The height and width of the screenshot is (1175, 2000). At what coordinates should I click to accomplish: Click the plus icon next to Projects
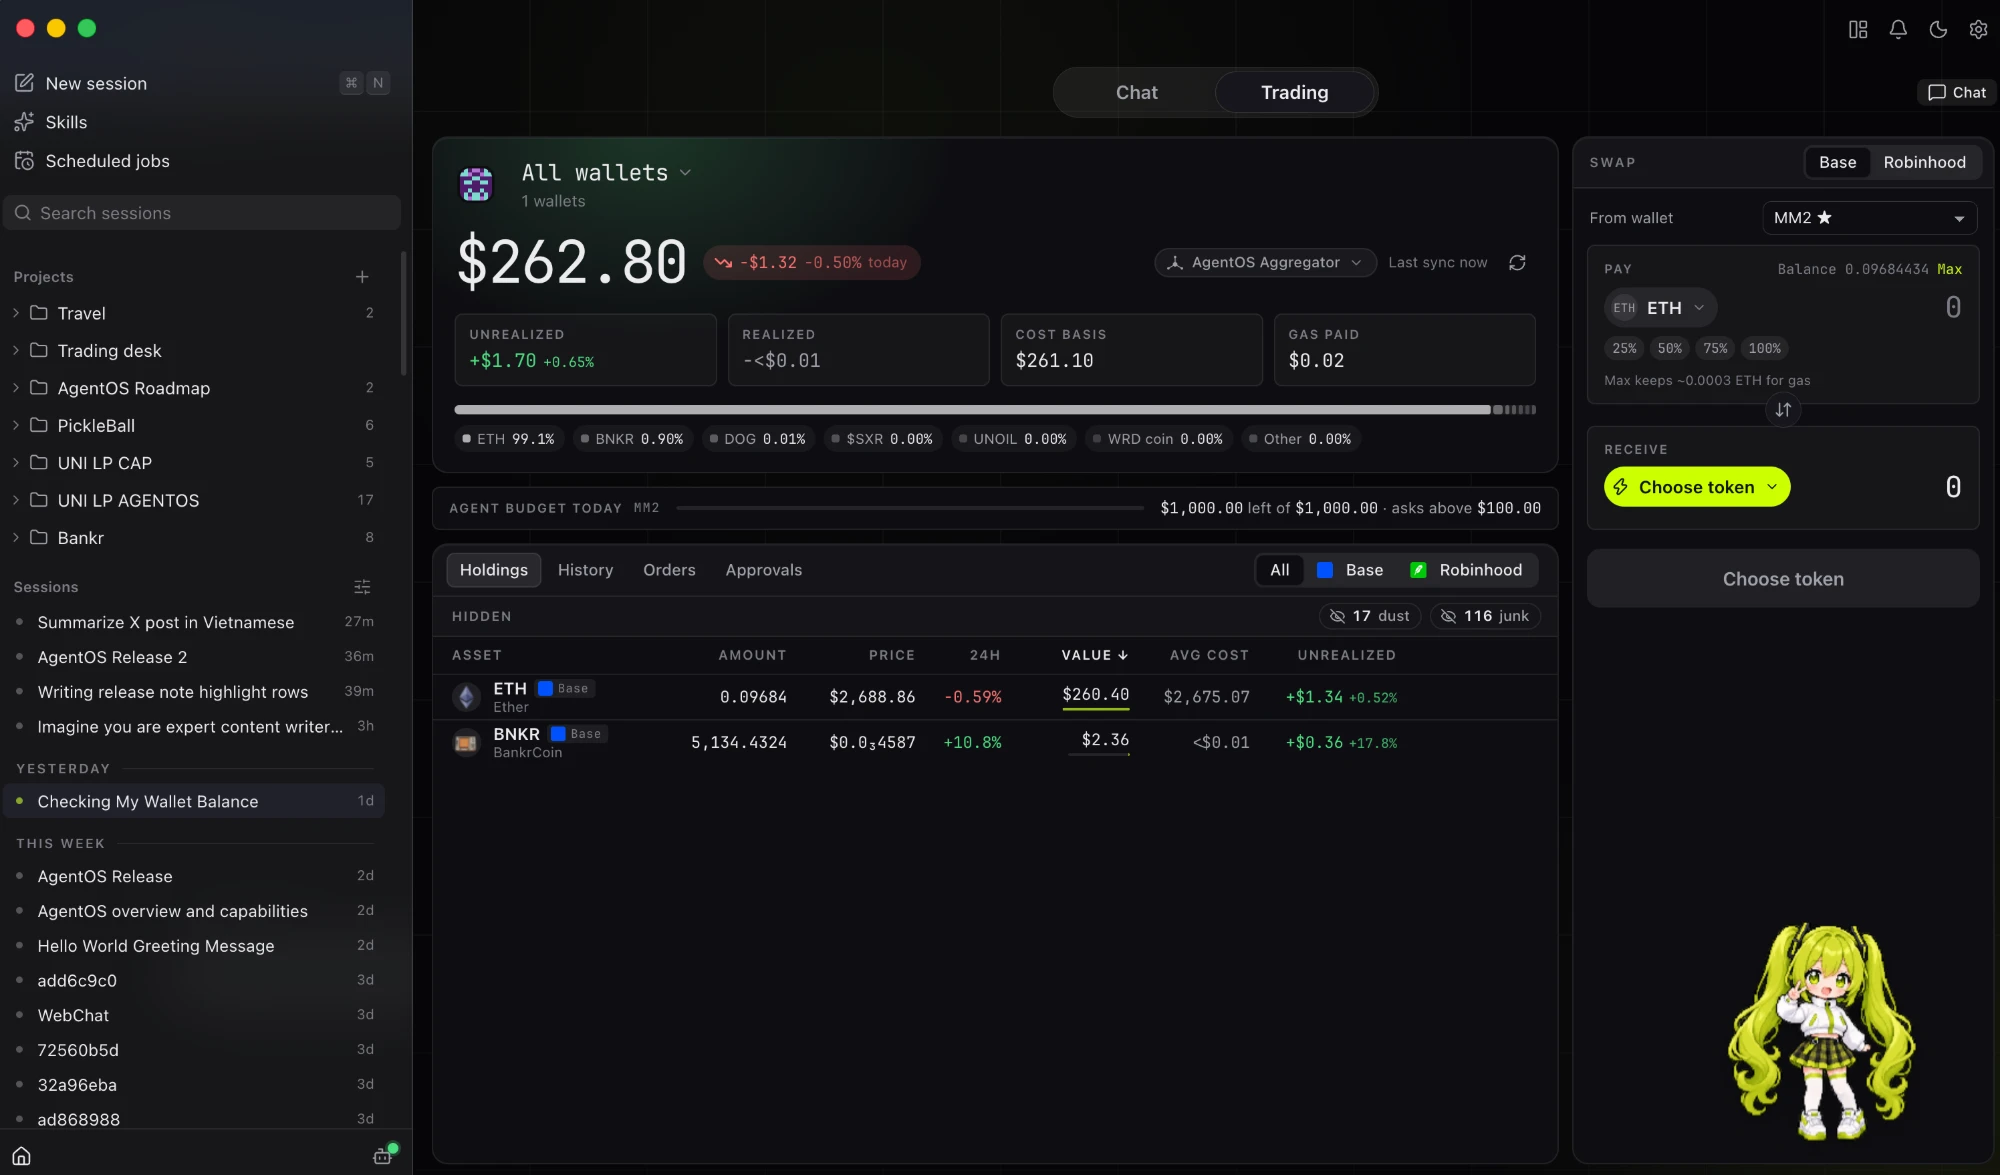coord(362,277)
